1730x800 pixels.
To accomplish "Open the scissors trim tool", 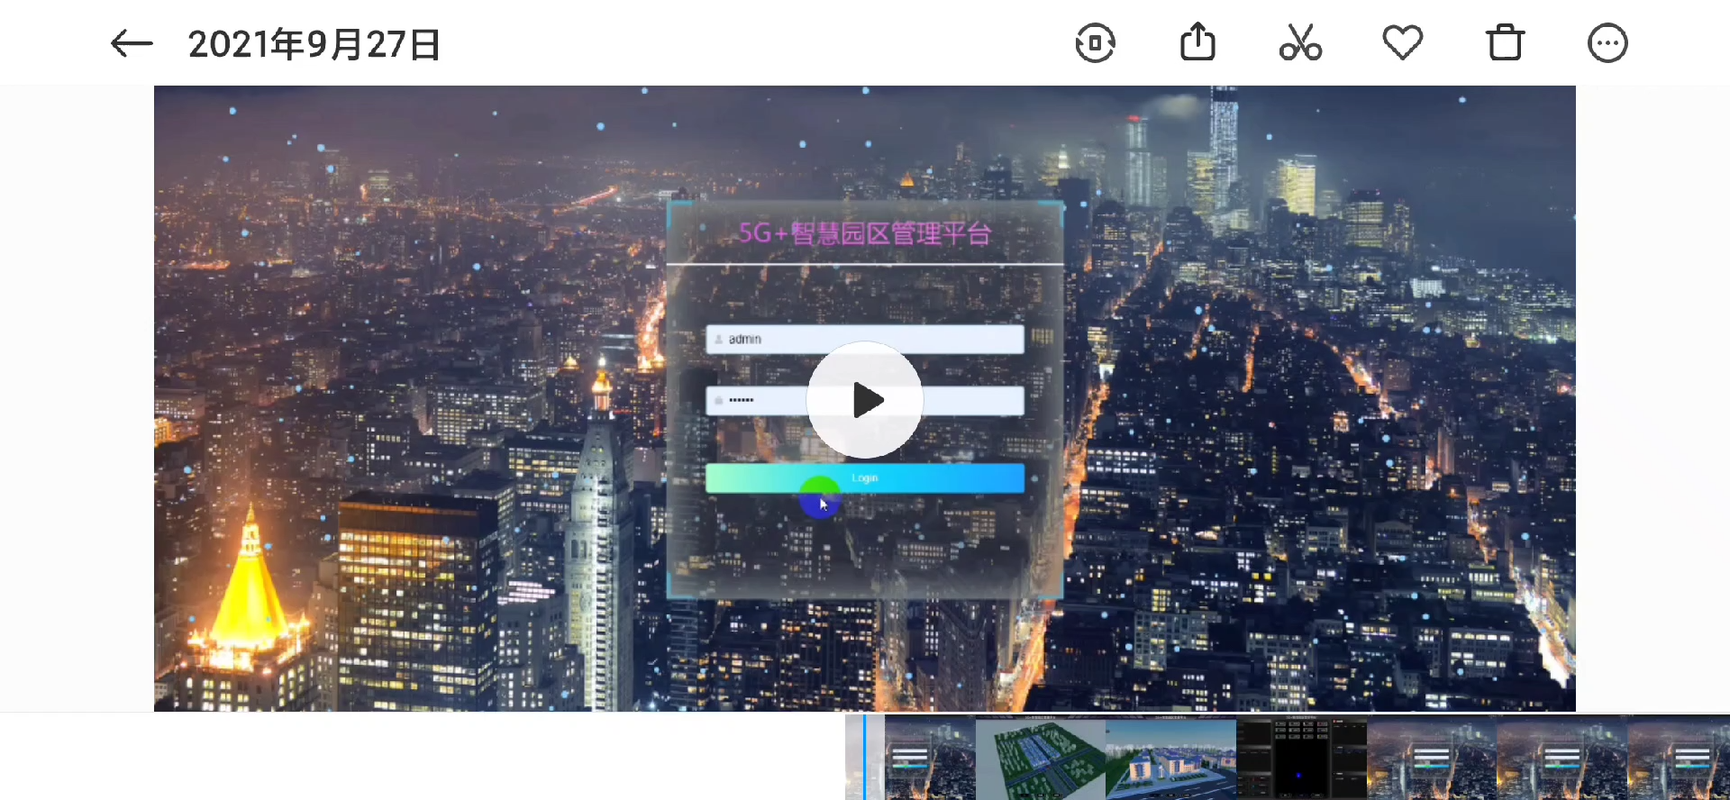I will point(1300,44).
